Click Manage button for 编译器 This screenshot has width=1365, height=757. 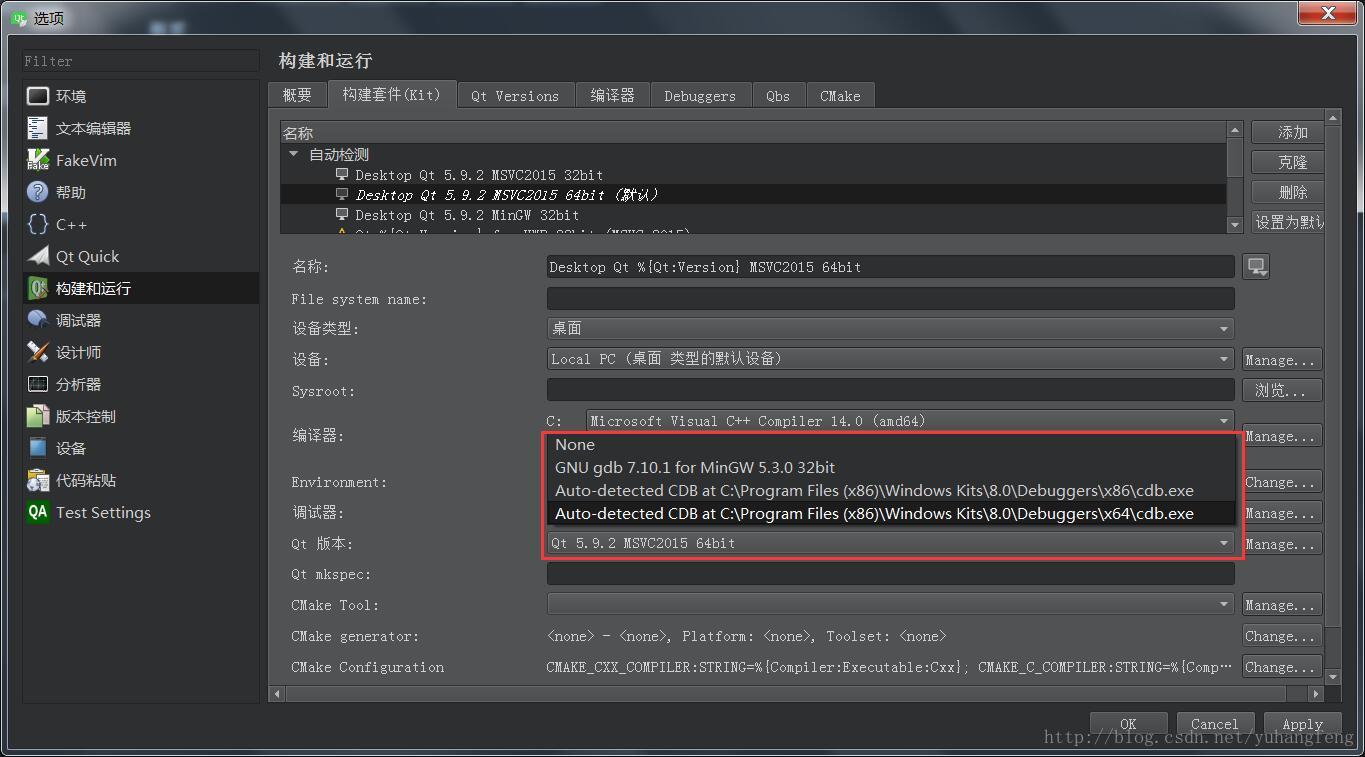pos(1282,436)
